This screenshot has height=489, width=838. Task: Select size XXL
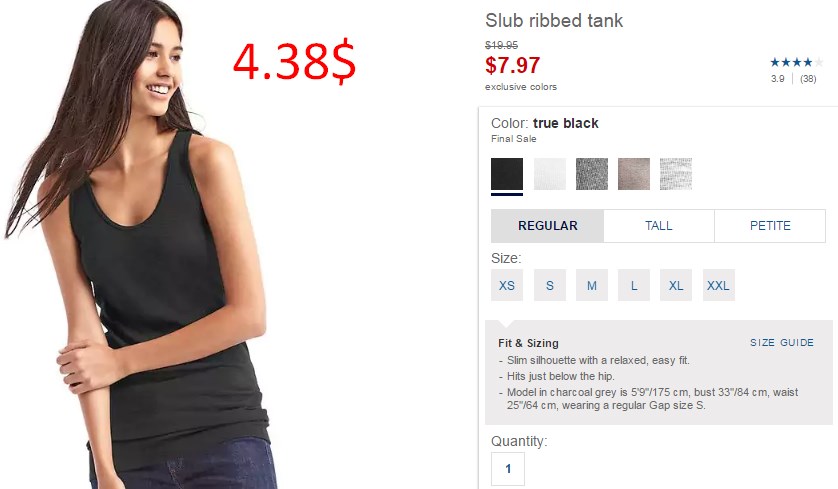tap(718, 285)
